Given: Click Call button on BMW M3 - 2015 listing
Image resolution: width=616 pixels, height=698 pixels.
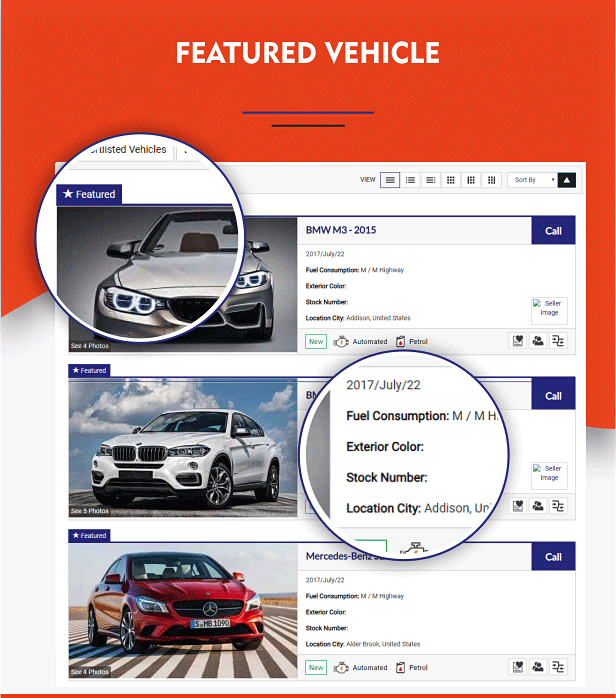Looking at the screenshot, I should click(x=553, y=231).
